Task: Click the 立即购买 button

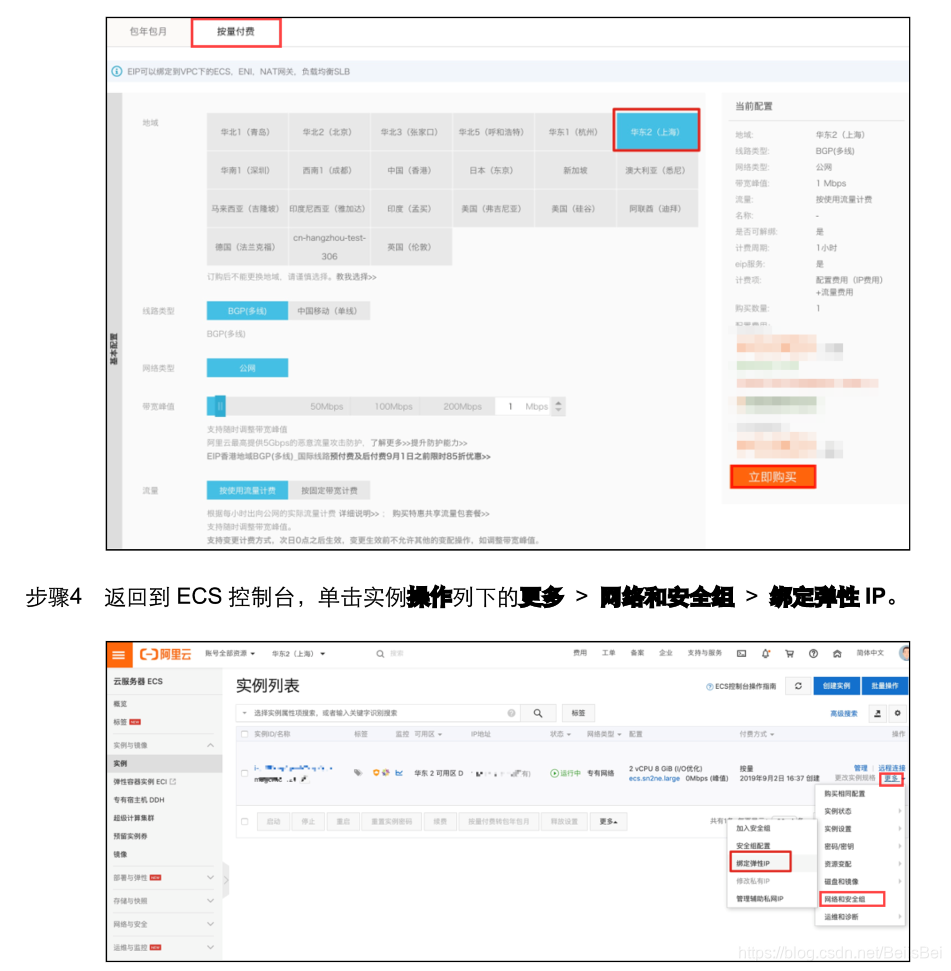Action: [773, 477]
